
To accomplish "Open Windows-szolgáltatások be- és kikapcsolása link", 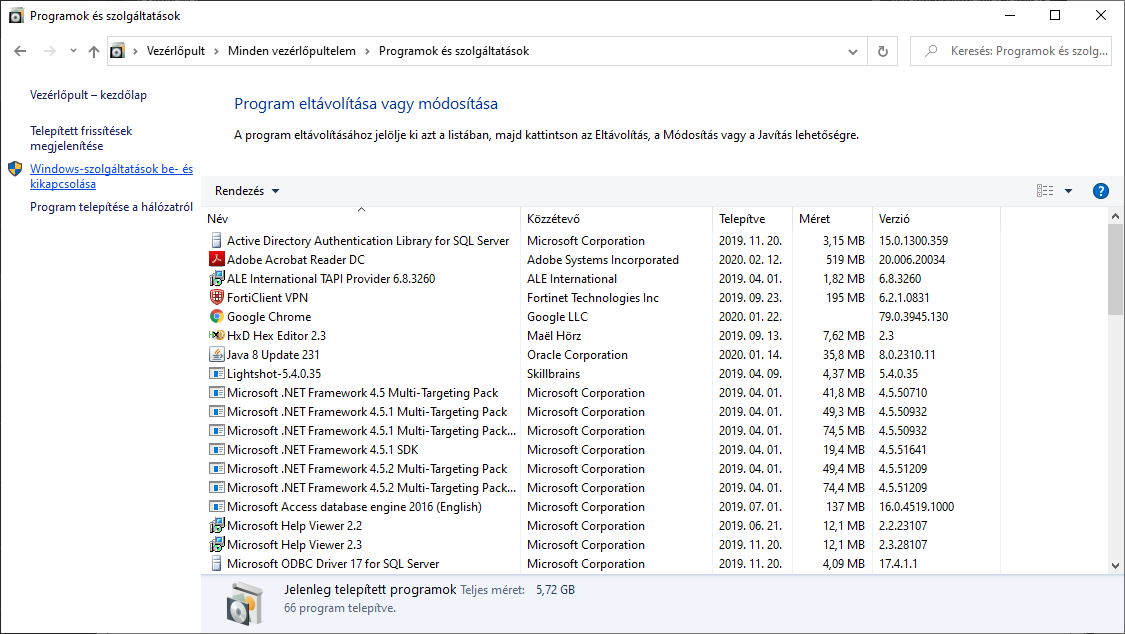I will [x=111, y=176].
